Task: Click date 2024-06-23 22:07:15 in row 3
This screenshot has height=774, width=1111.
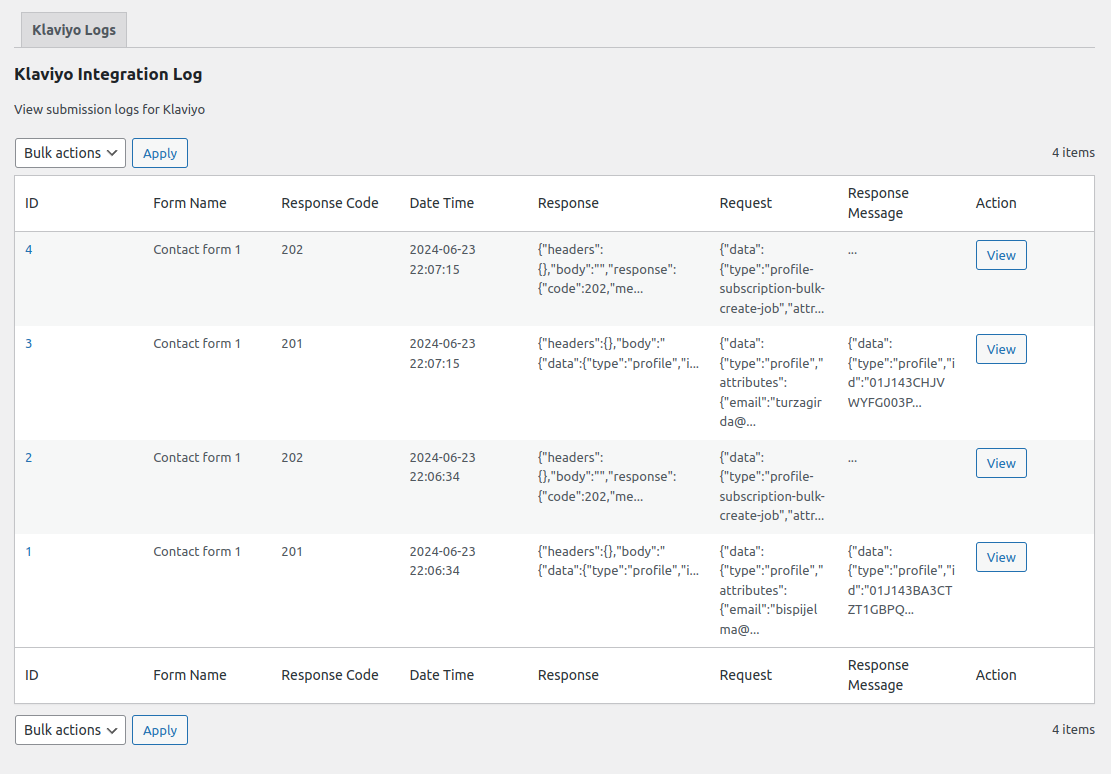Action: pyautogui.click(x=442, y=354)
